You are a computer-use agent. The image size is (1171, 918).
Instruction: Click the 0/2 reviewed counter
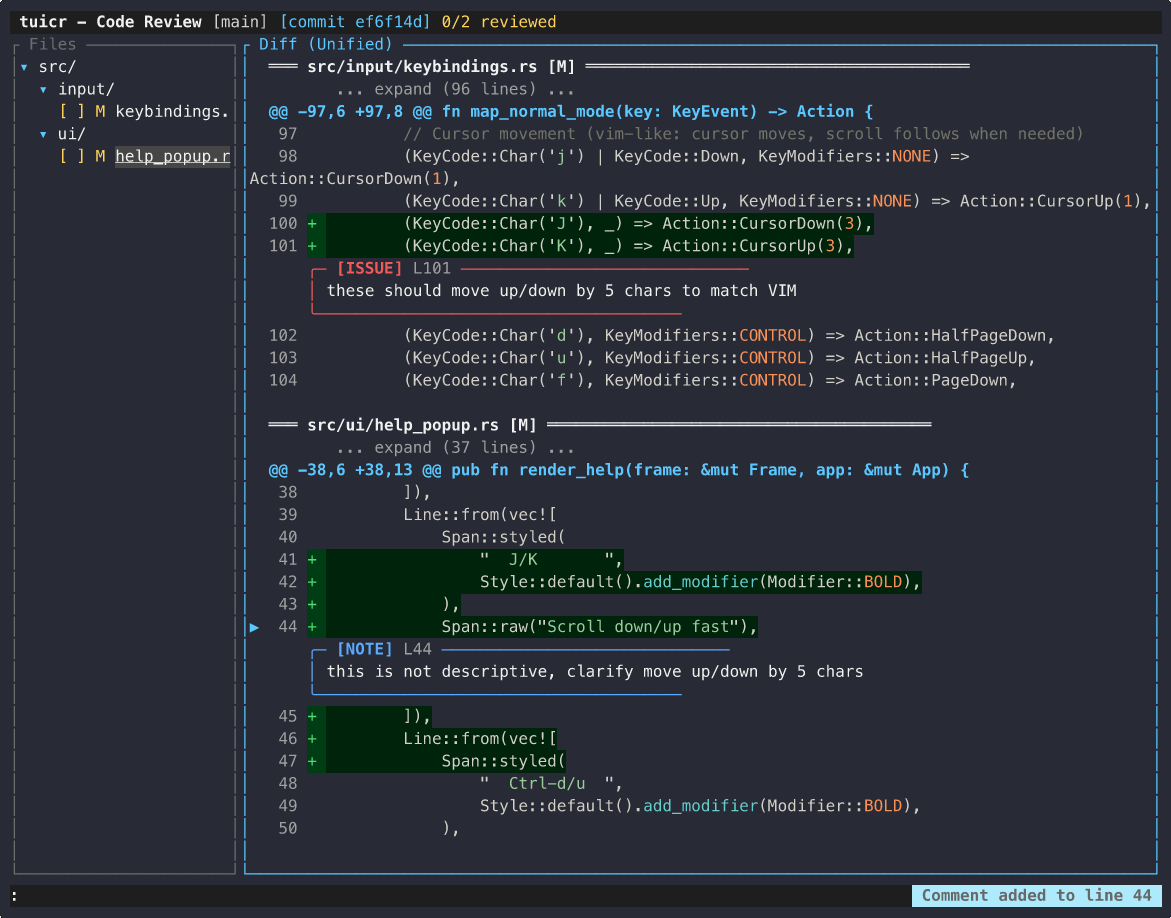499,22
